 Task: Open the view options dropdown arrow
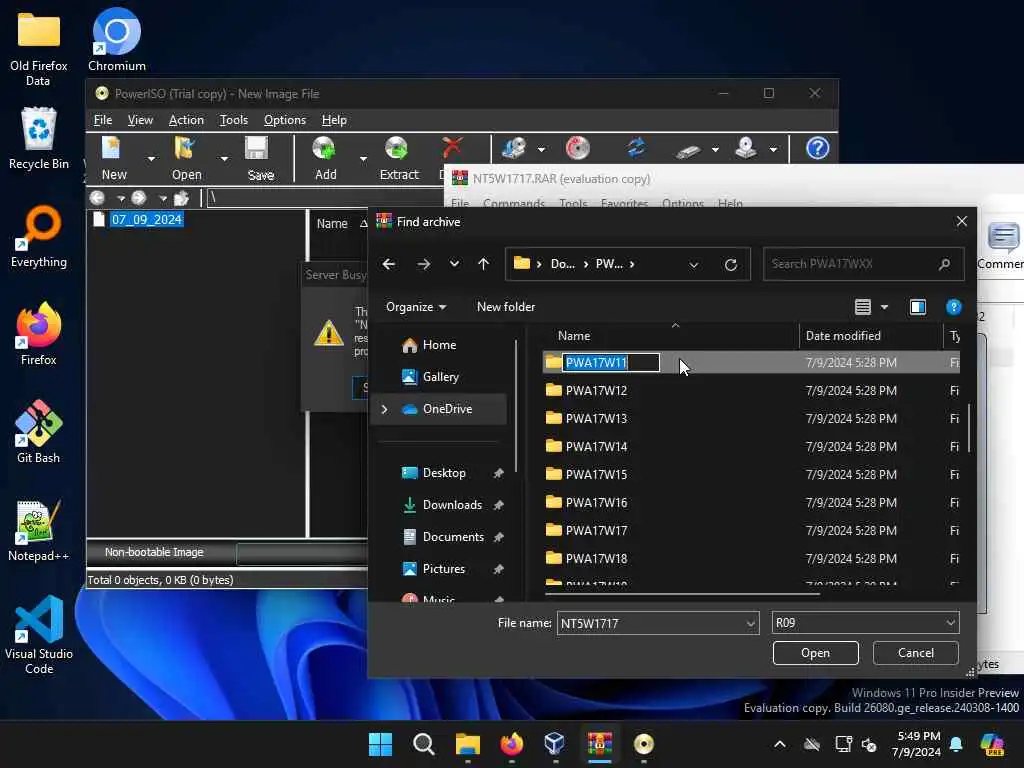click(884, 306)
